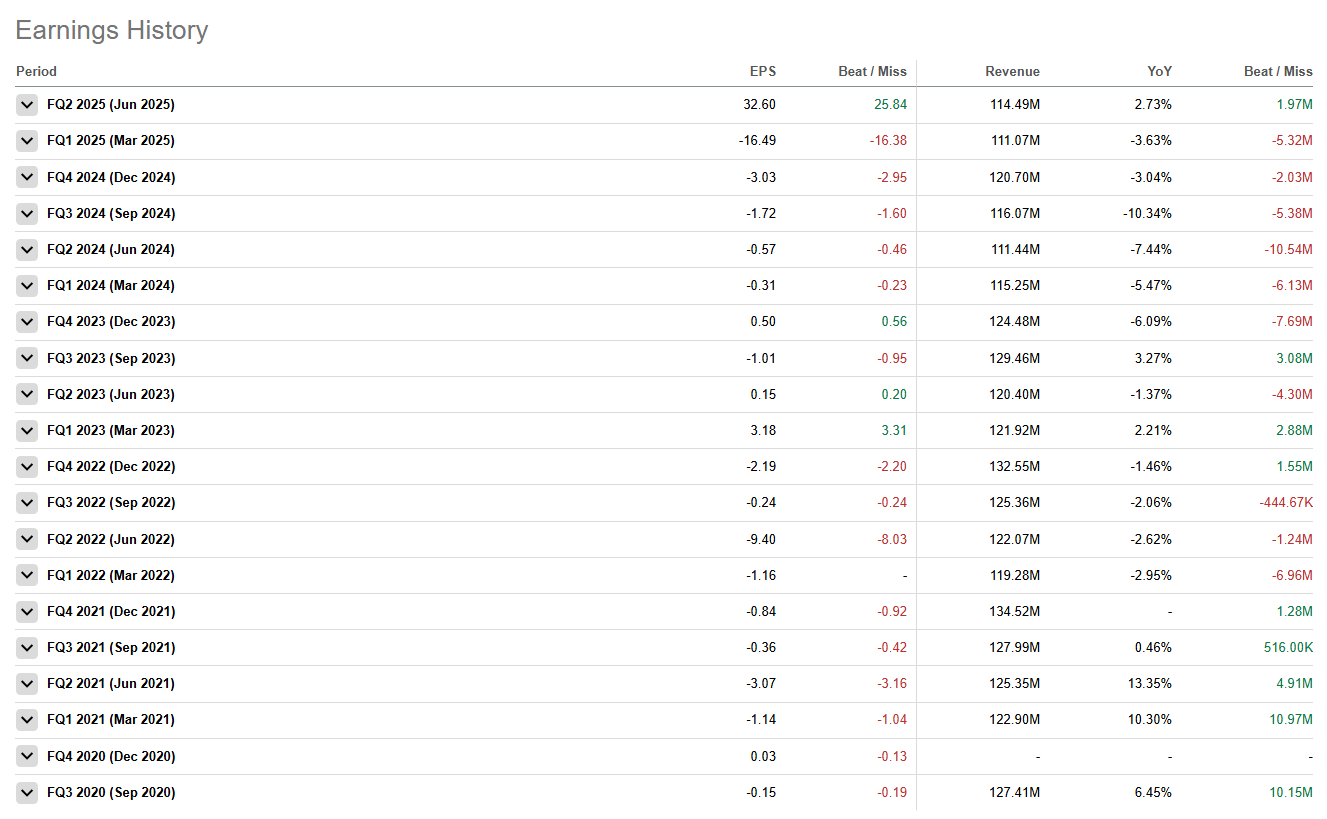Viewport: 1327px width, 819px height.
Task: Show details for FQ4 2023 (Dec 2023)
Action: tap(27, 322)
